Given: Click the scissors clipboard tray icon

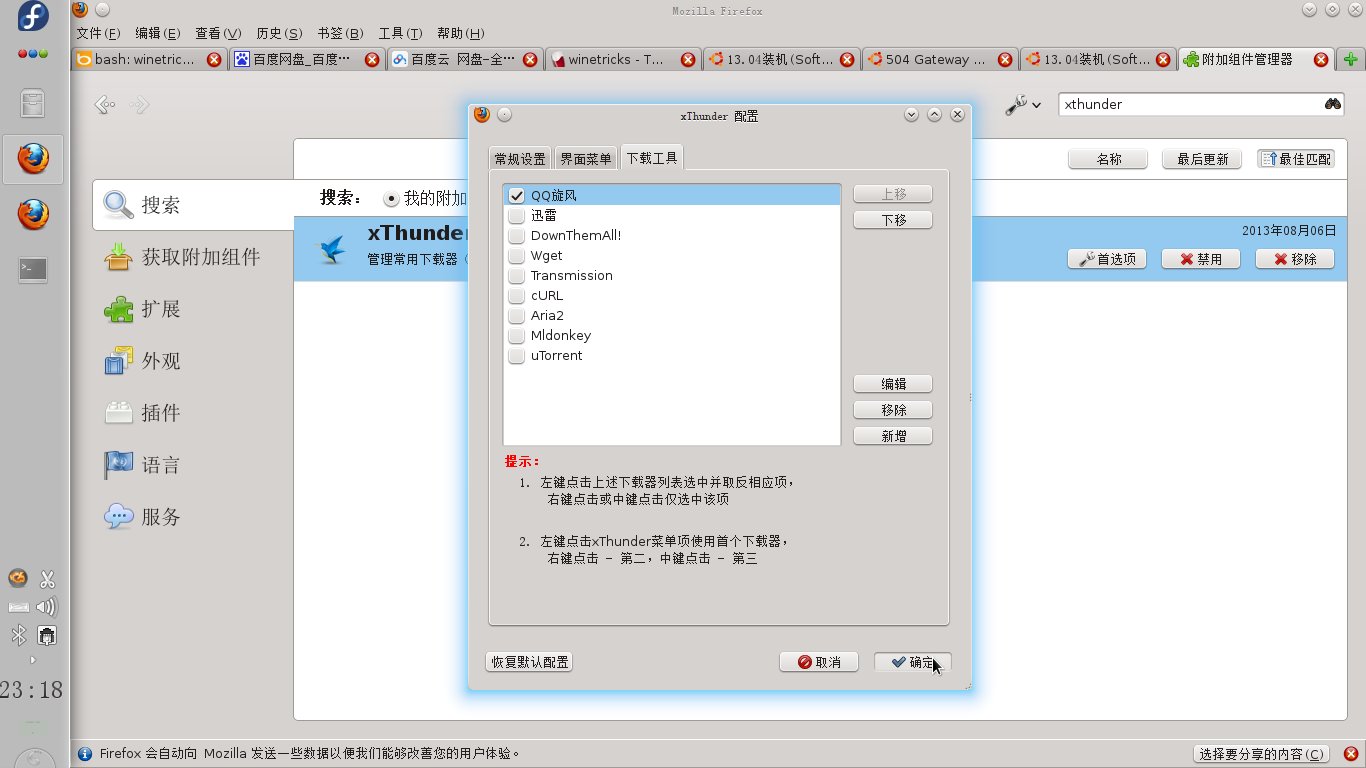Looking at the screenshot, I should point(46,579).
